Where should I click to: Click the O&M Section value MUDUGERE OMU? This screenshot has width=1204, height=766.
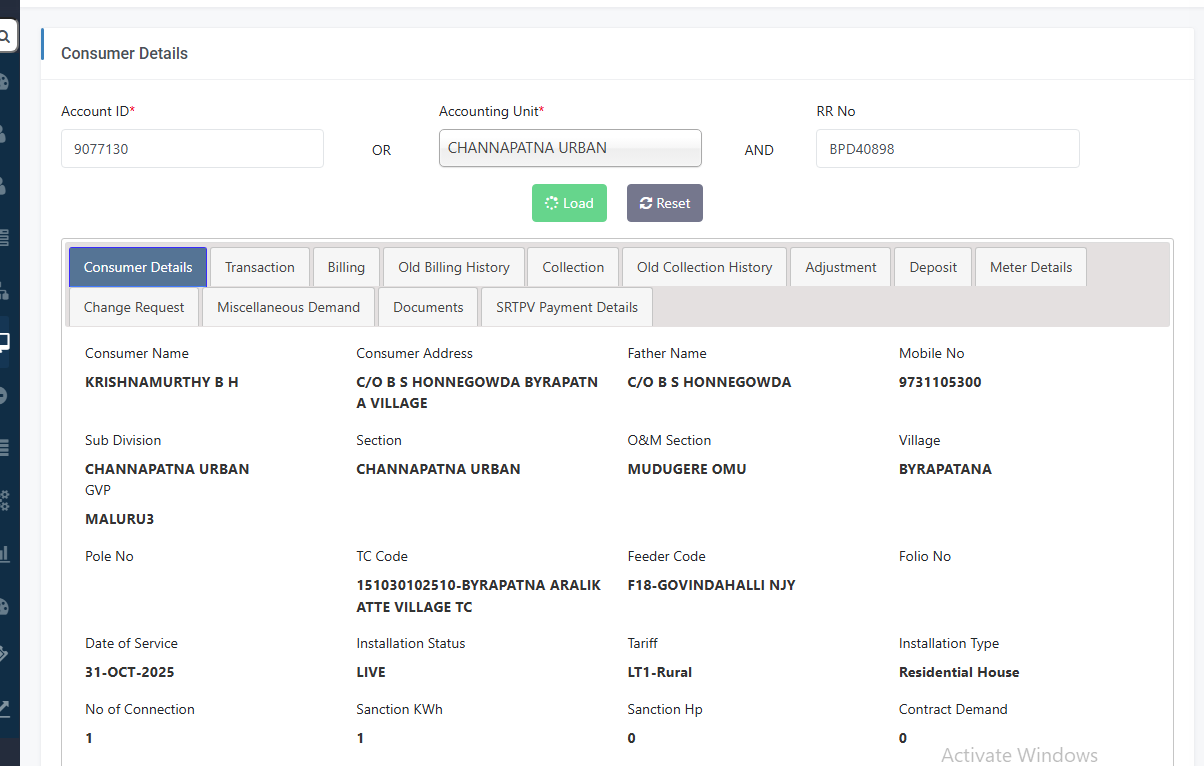pos(687,469)
